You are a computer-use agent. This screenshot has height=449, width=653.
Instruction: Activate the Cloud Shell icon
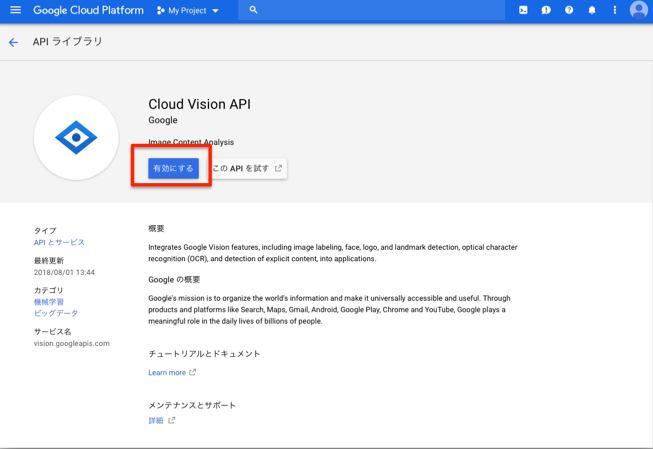click(x=523, y=10)
